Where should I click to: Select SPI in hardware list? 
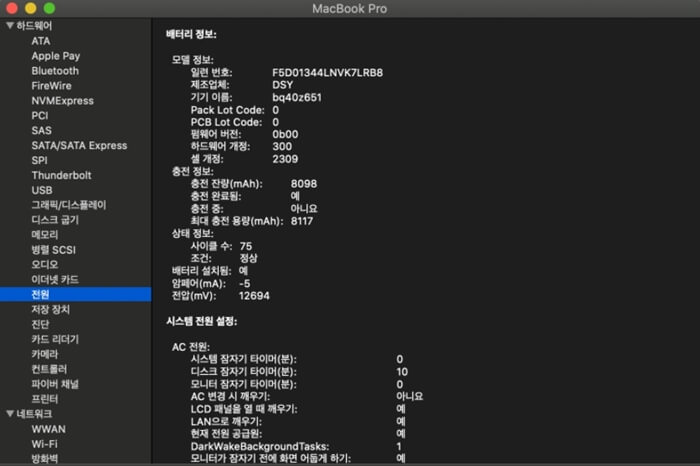pyautogui.click(x=39, y=160)
